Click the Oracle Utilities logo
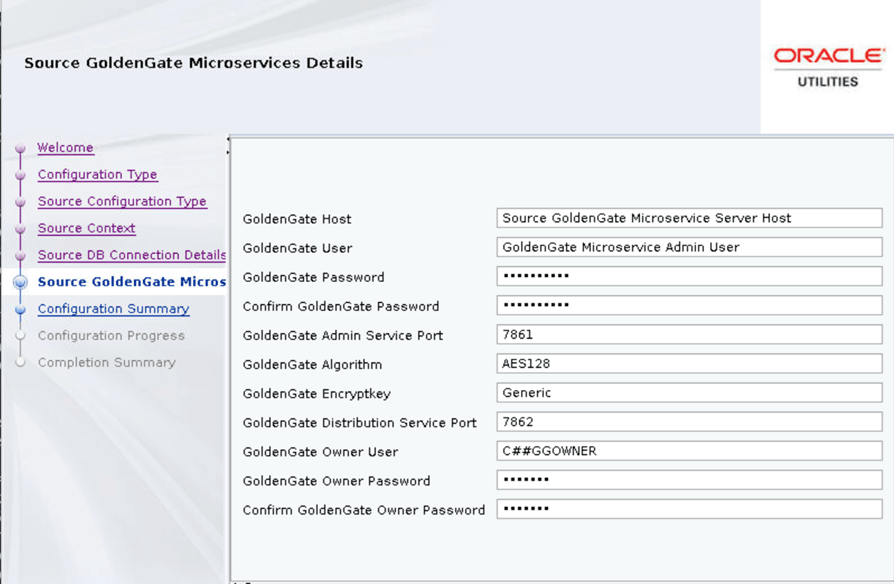This screenshot has height=584, width=894. 828,67
